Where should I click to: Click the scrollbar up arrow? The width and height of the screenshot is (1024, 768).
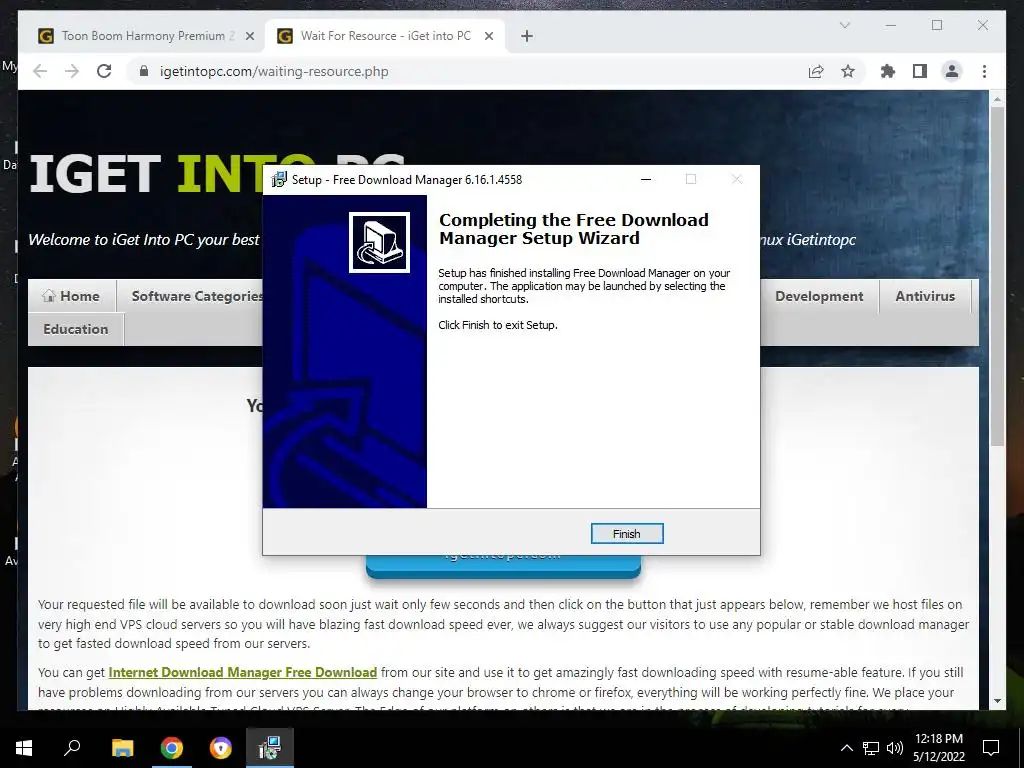[997, 99]
